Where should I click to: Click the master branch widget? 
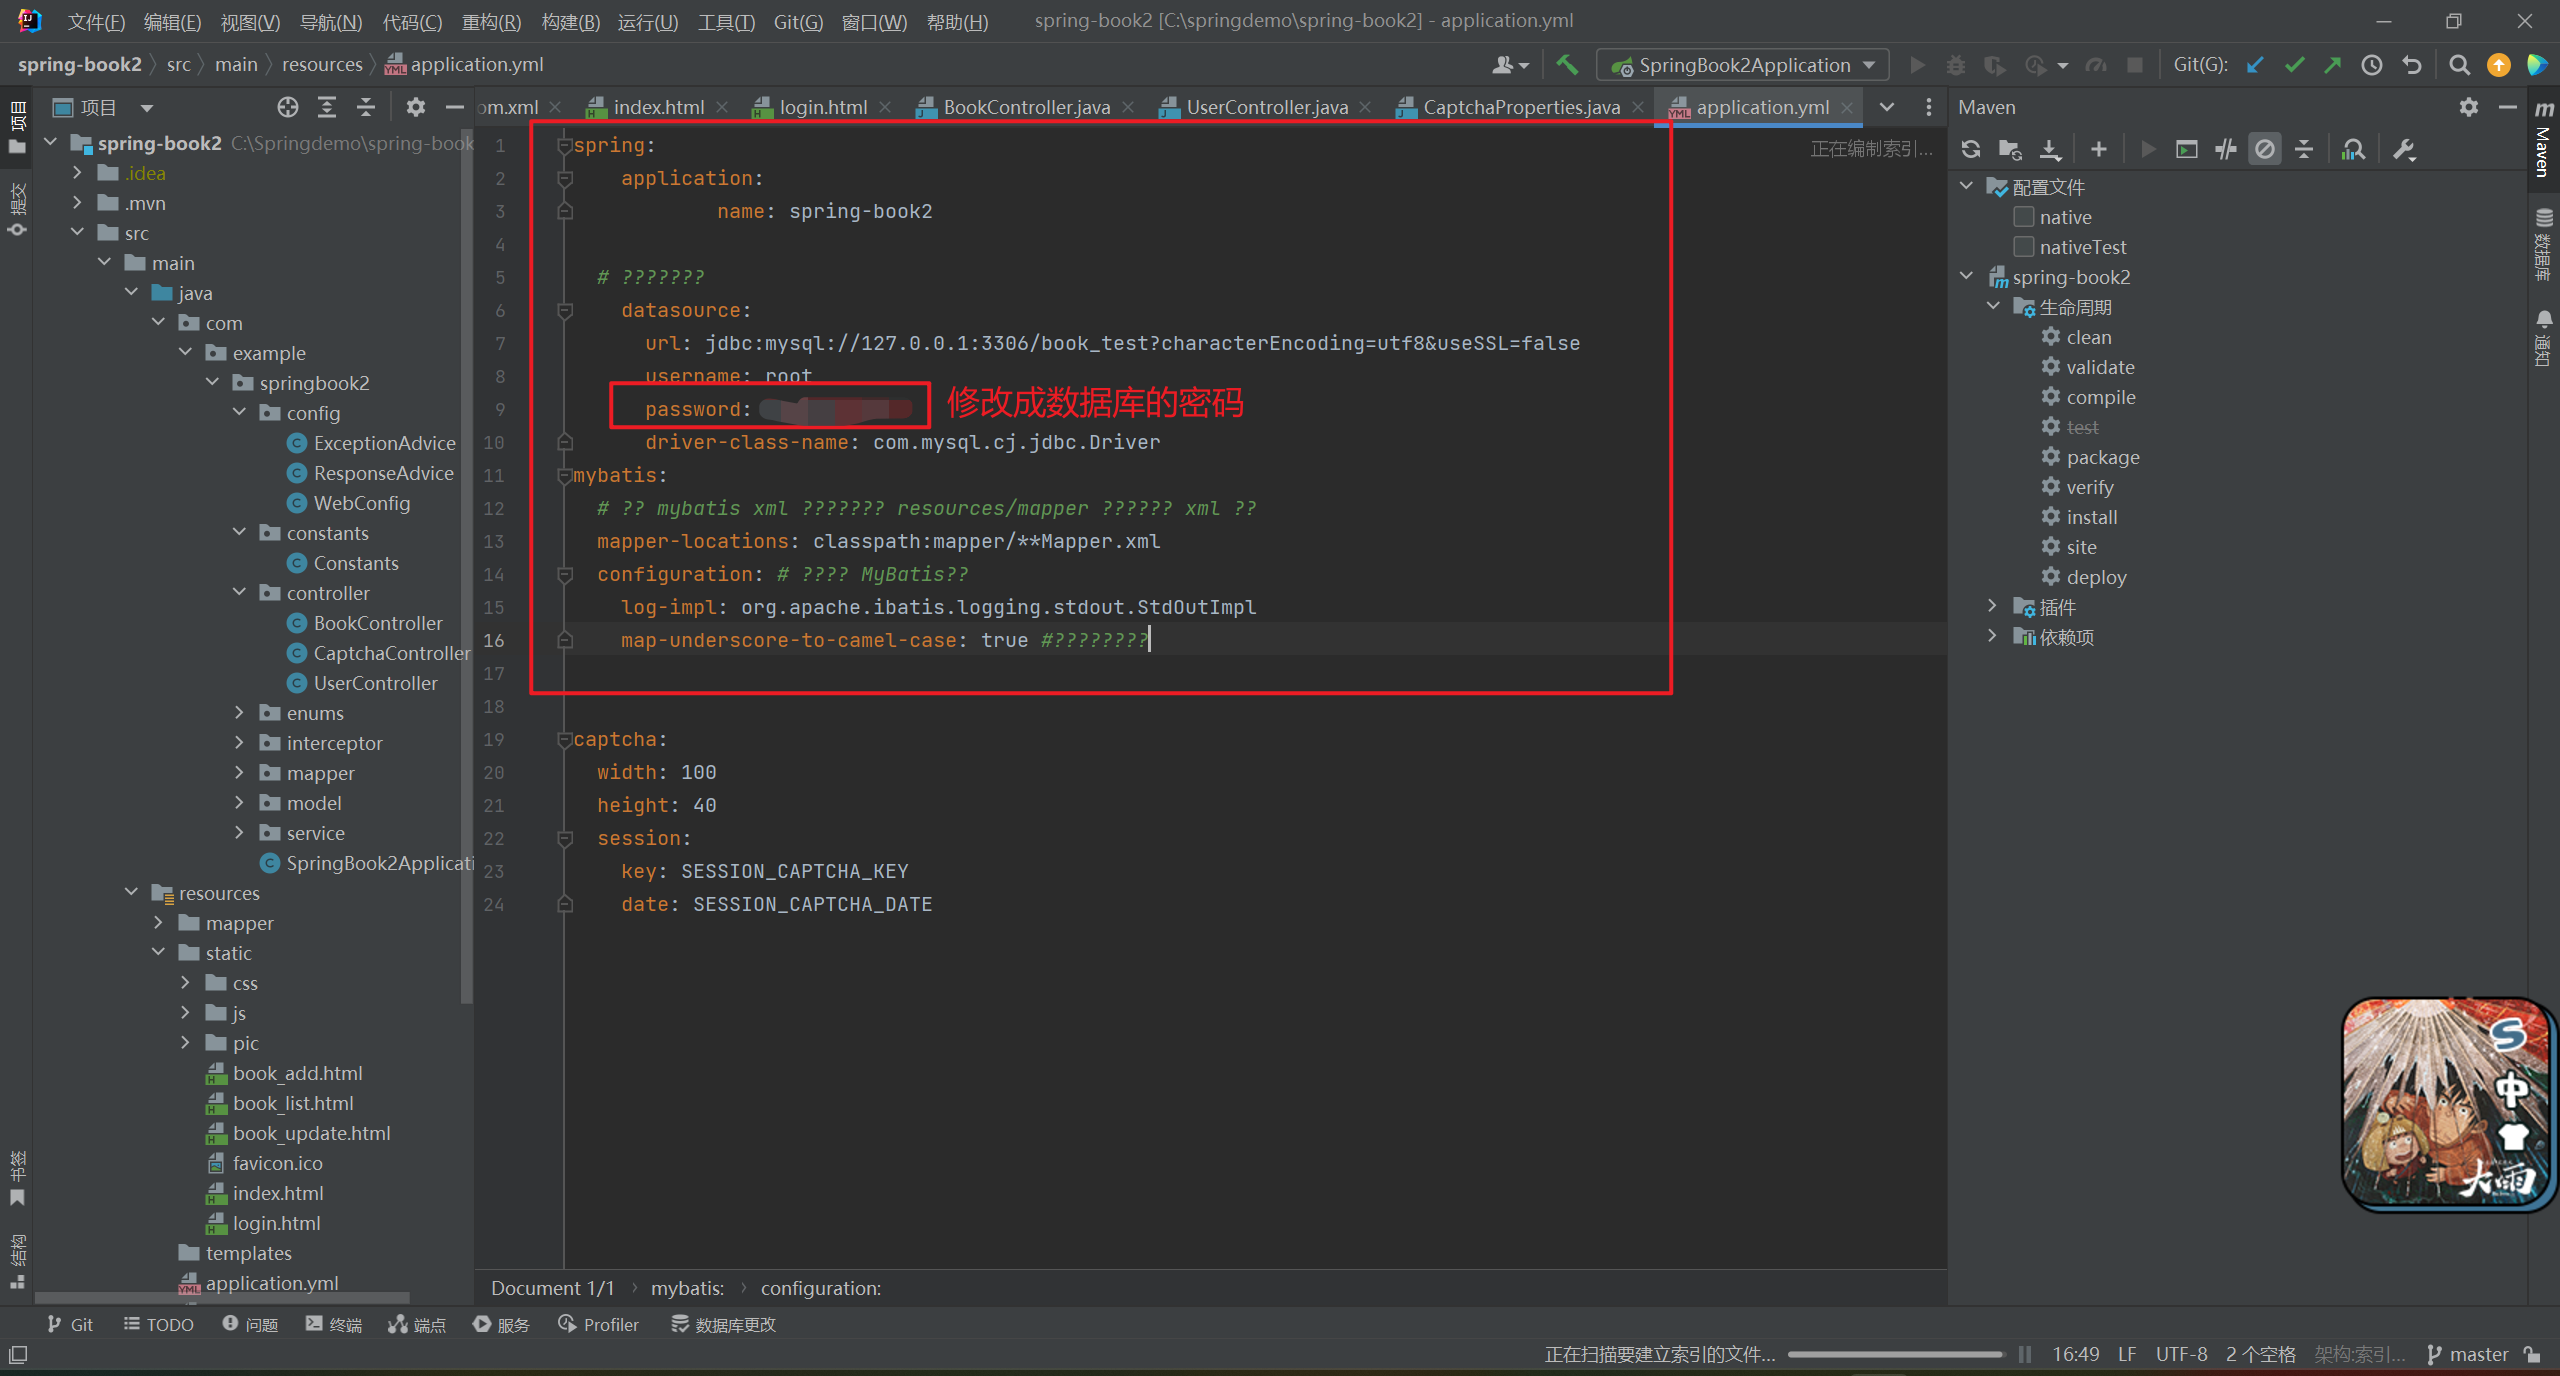(x=2467, y=1354)
